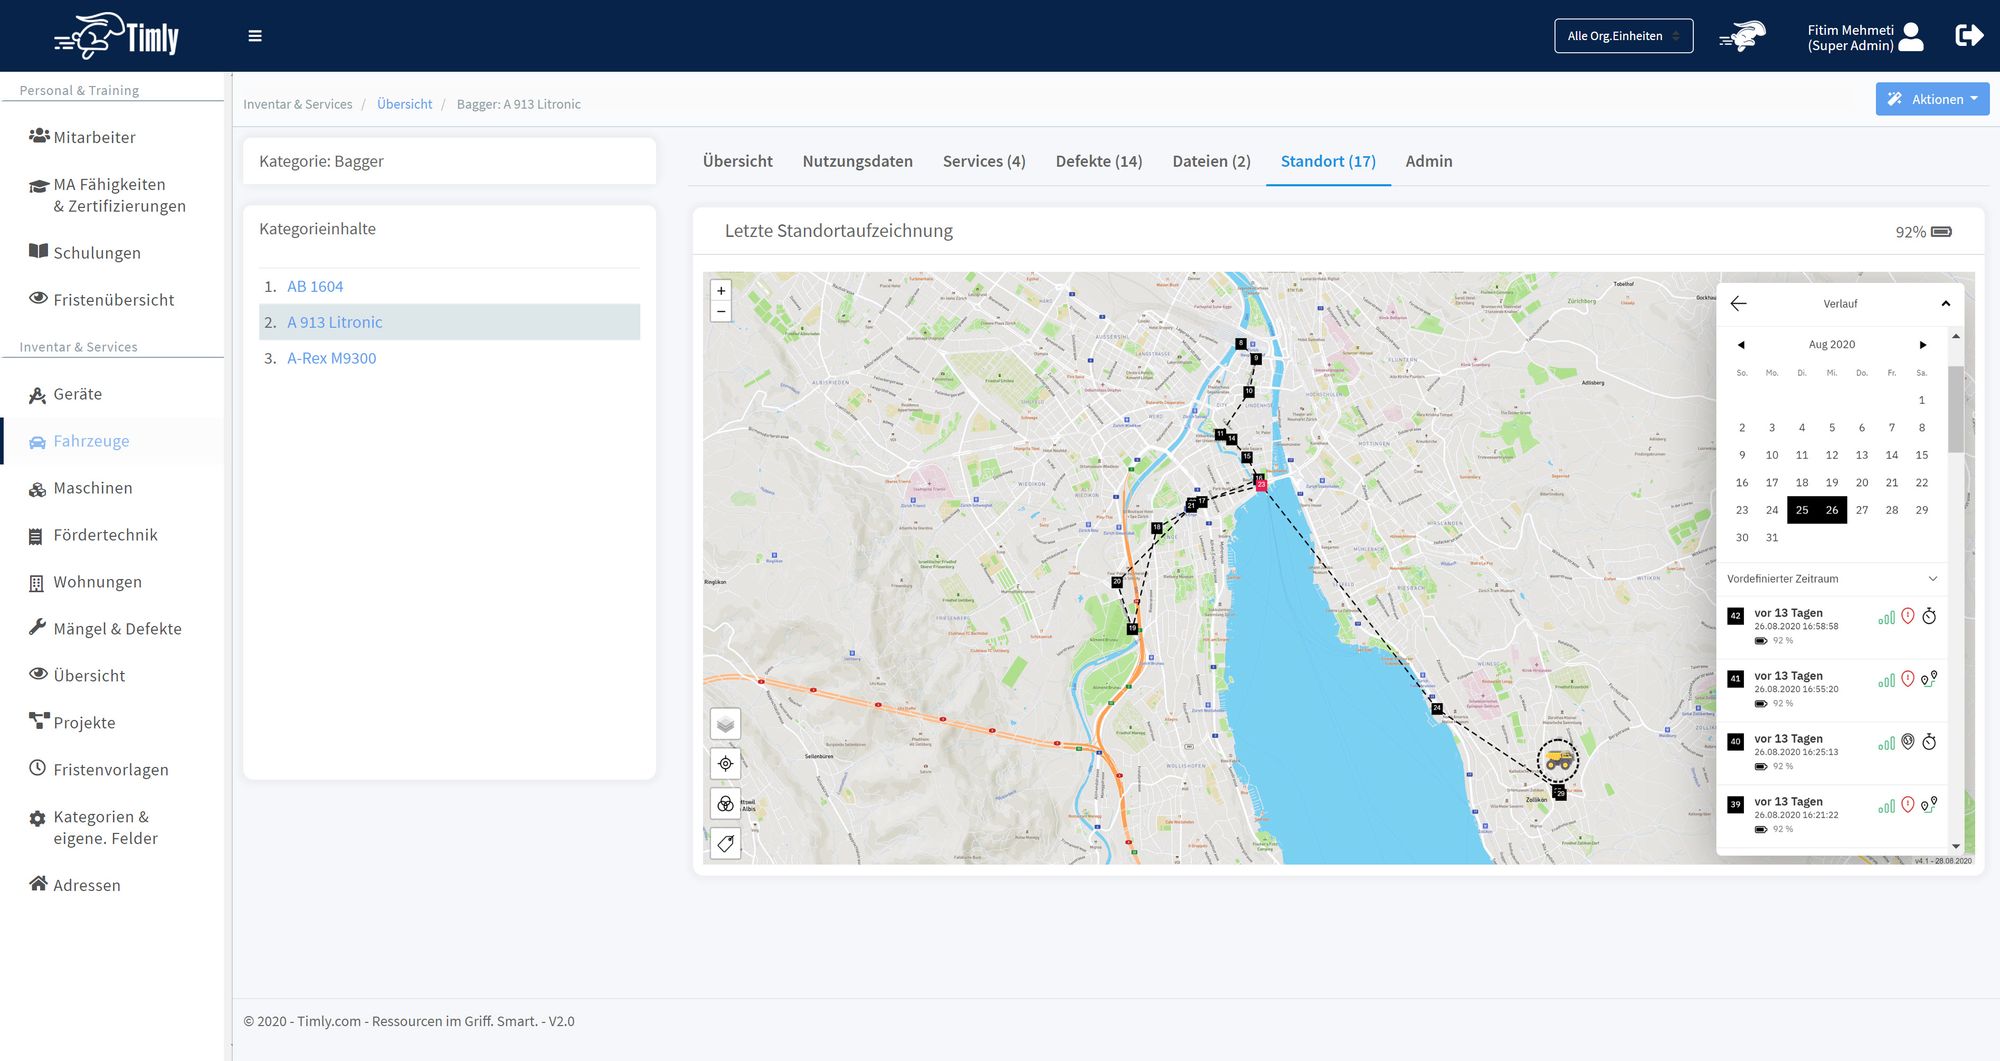Click the map layers icon
This screenshot has height=1061, width=2000.
pos(725,723)
